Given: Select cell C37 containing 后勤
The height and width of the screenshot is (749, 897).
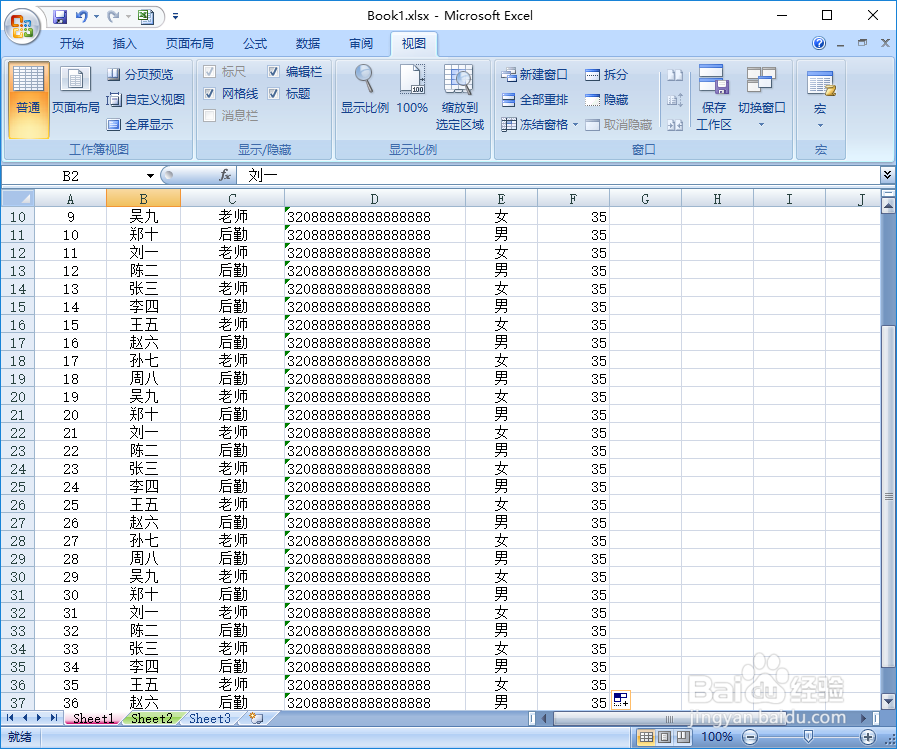Looking at the screenshot, I should [x=232, y=702].
